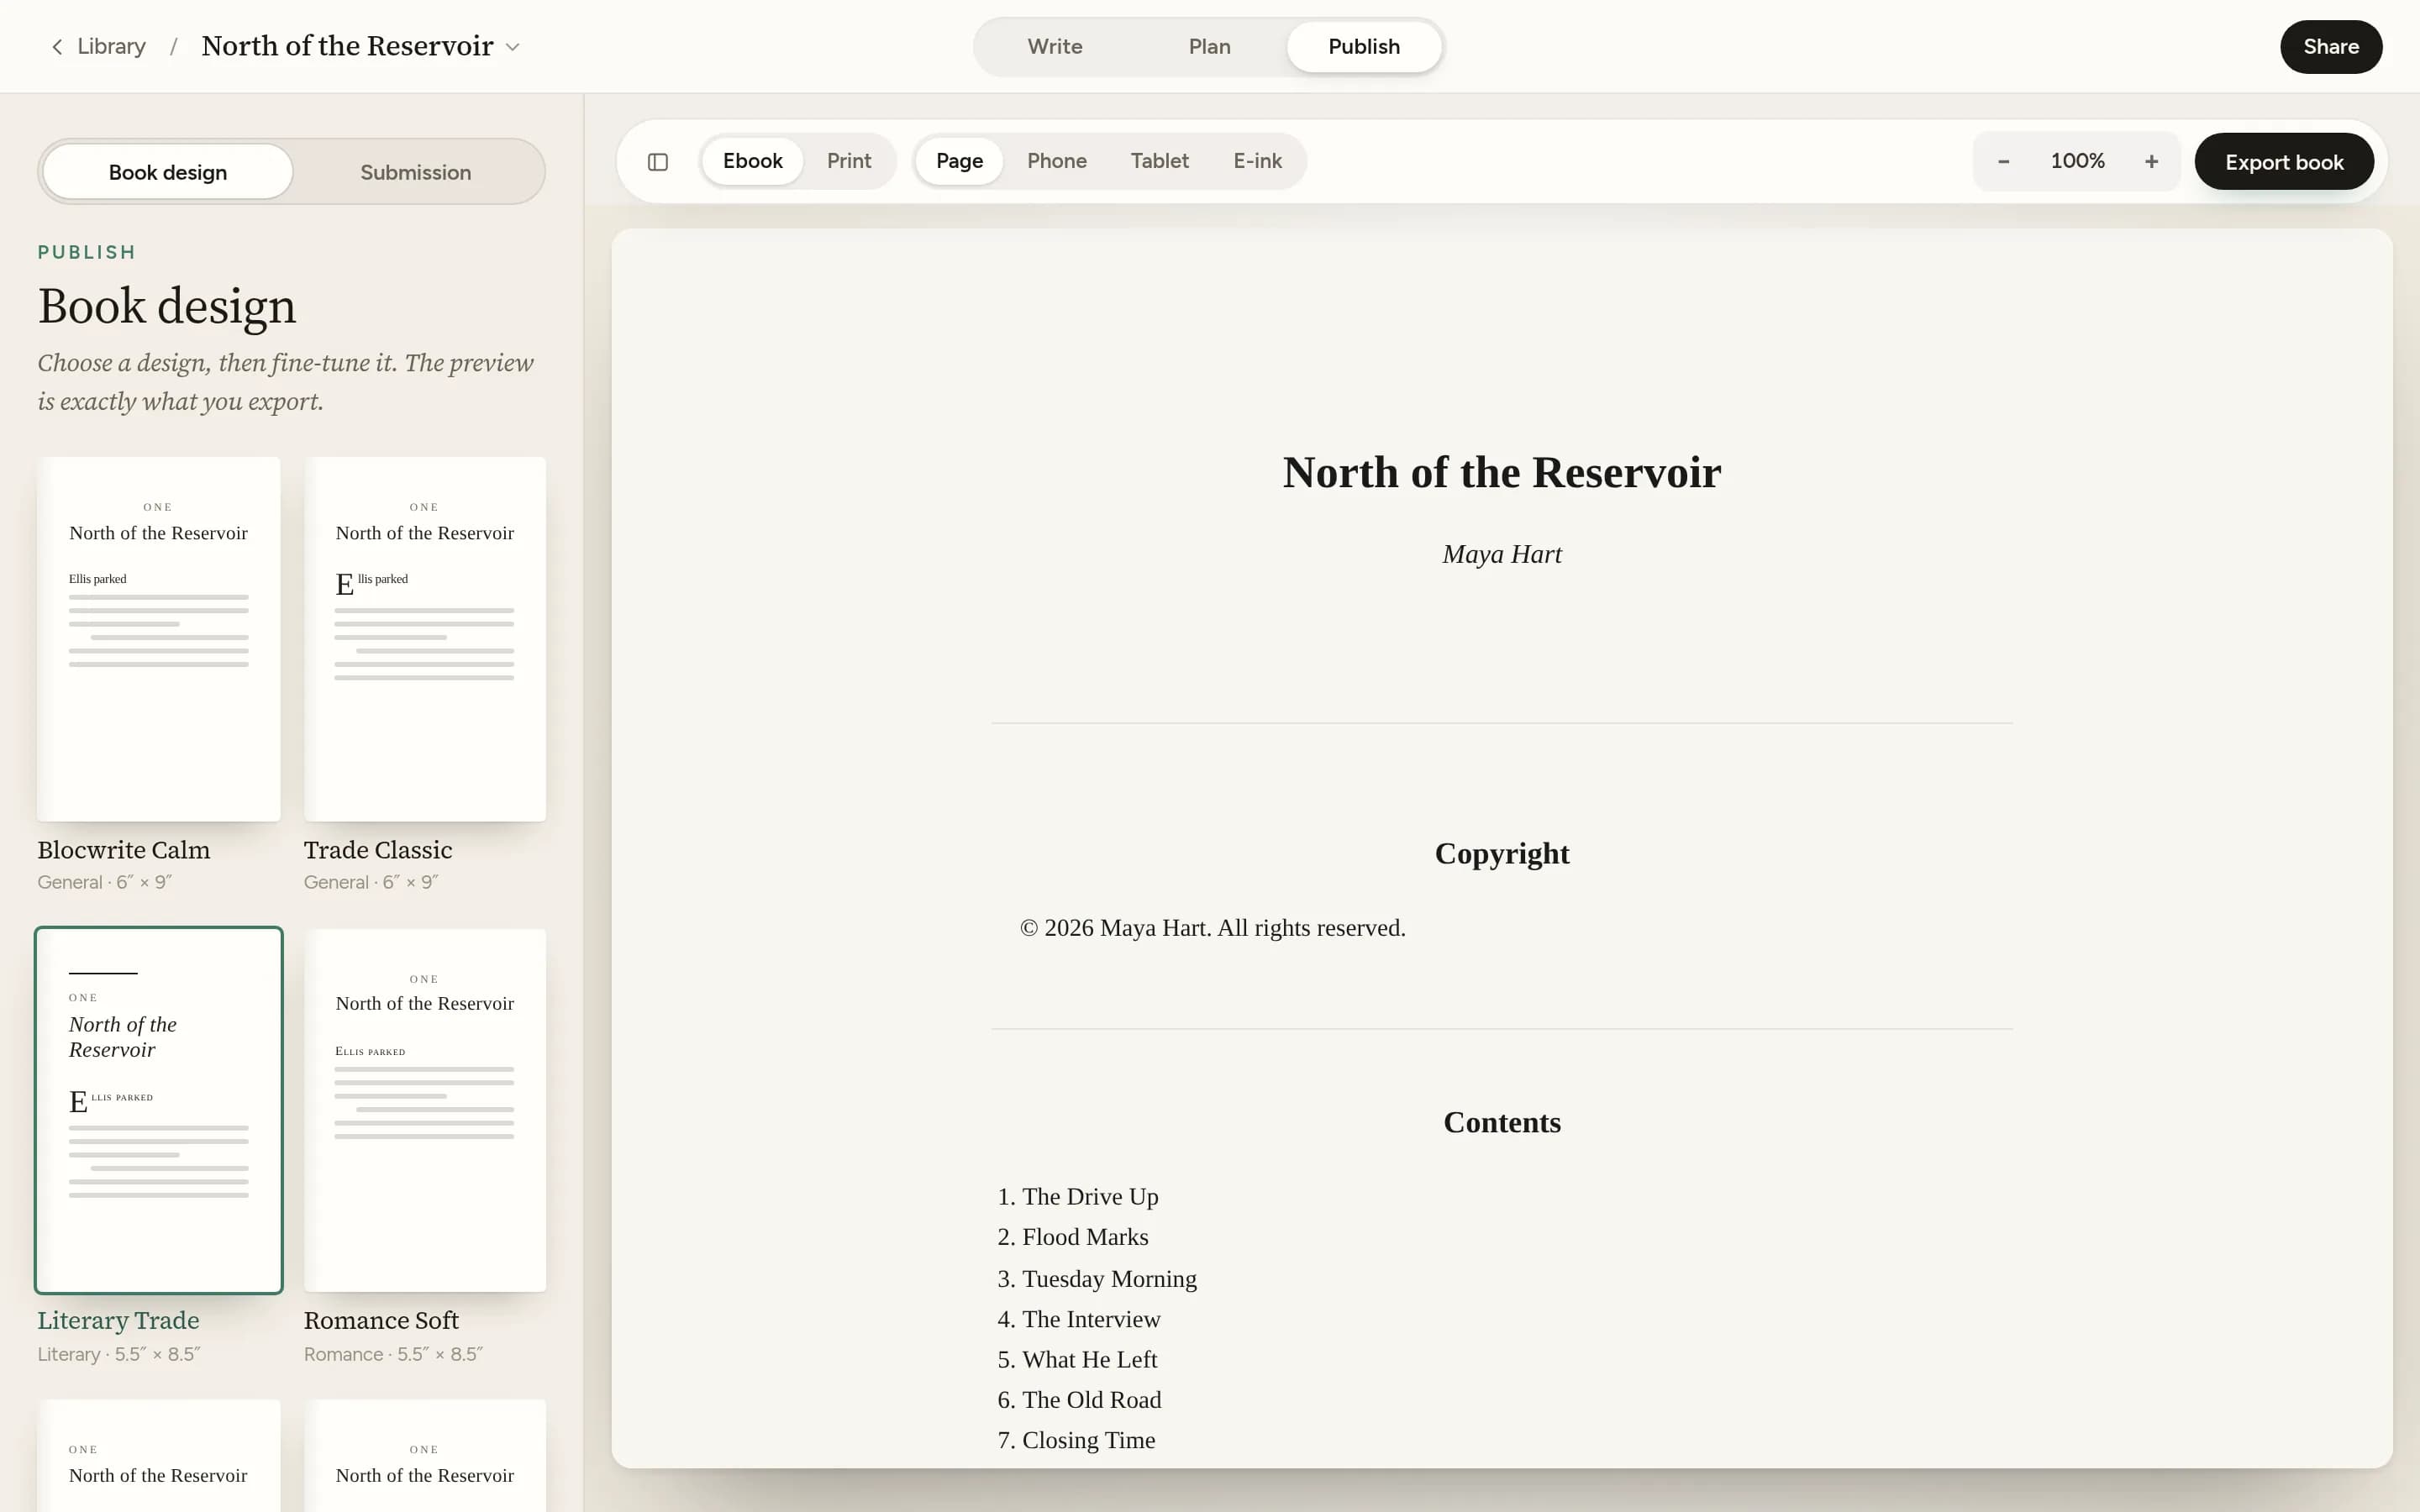Click contents entry Flood Marks

click(x=1085, y=1237)
